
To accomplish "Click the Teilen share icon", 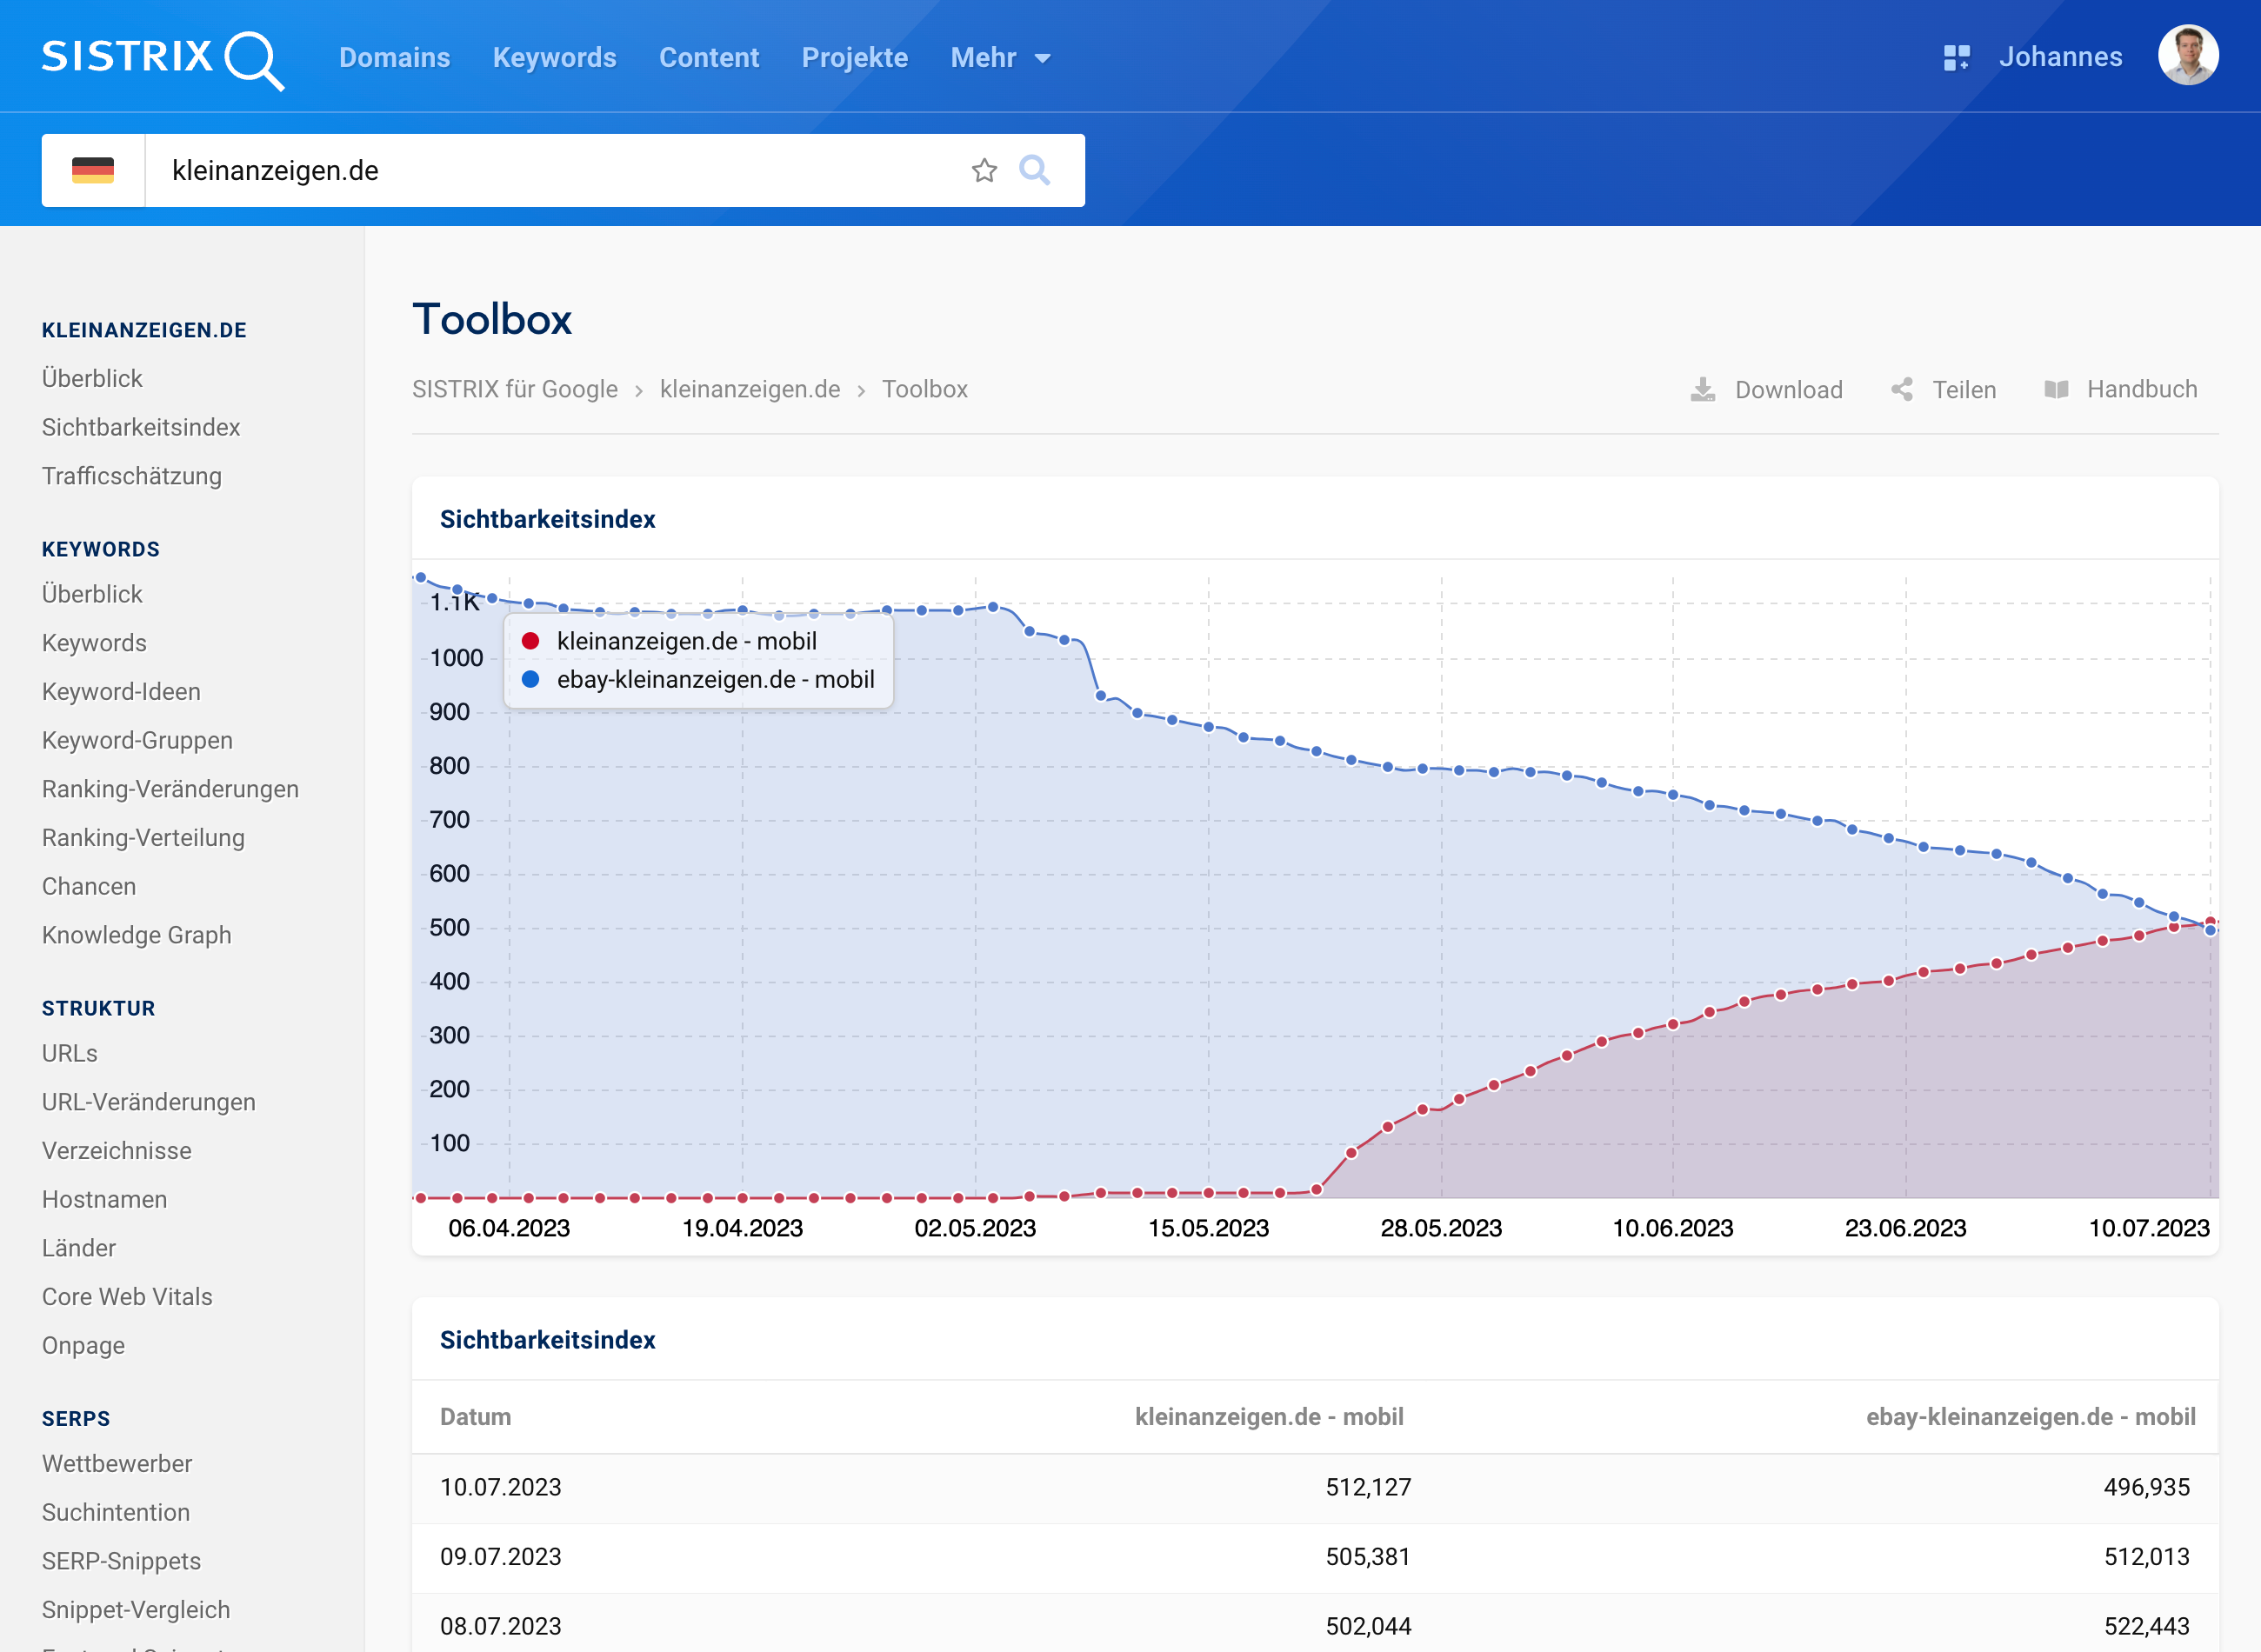I will click(x=1902, y=390).
